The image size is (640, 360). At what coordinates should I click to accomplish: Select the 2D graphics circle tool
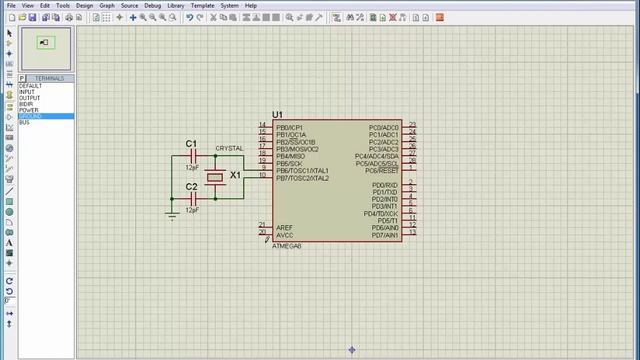point(9,212)
